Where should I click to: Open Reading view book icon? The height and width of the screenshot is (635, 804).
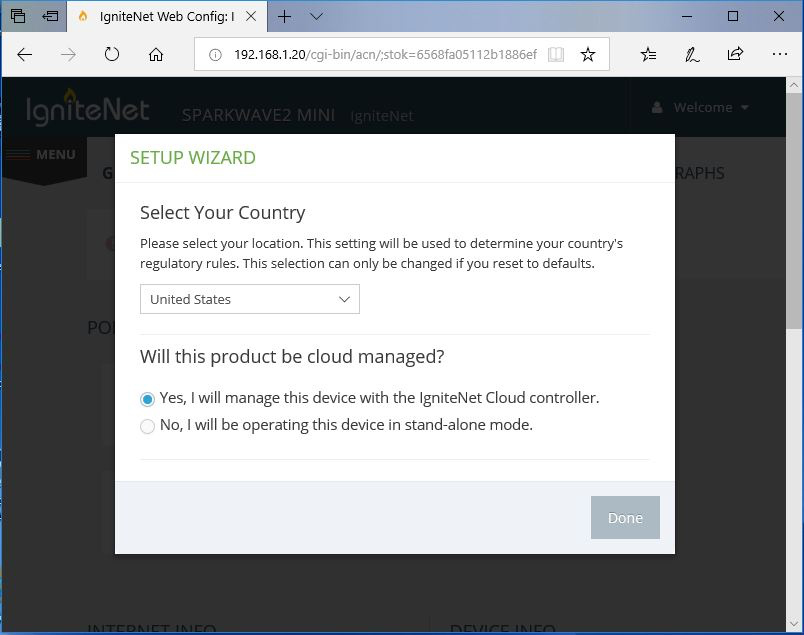tap(556, 54)
